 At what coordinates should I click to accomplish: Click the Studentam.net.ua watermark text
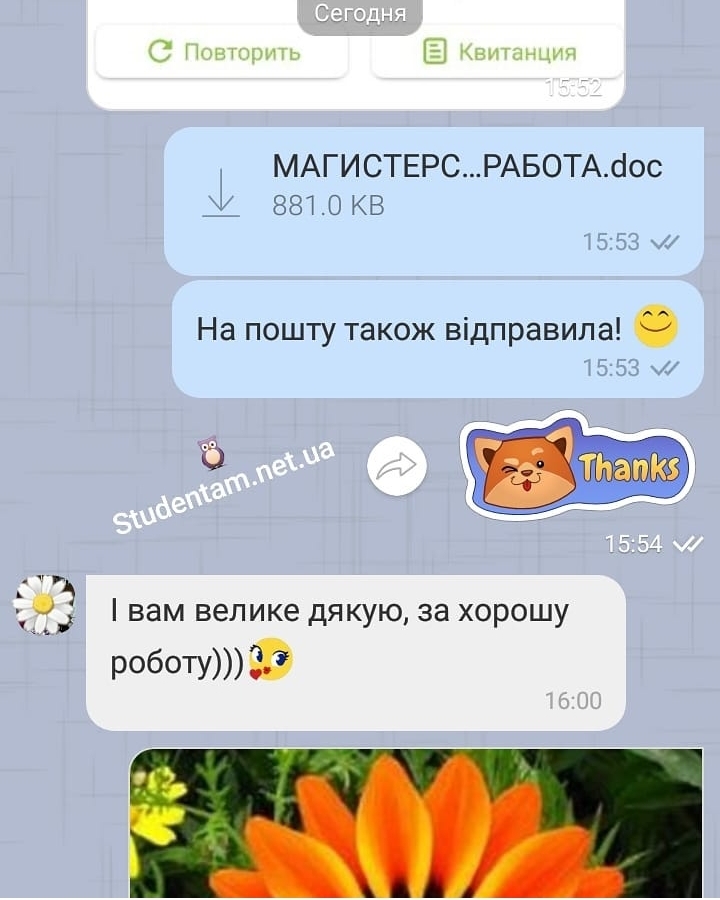(x=224, y=487)
